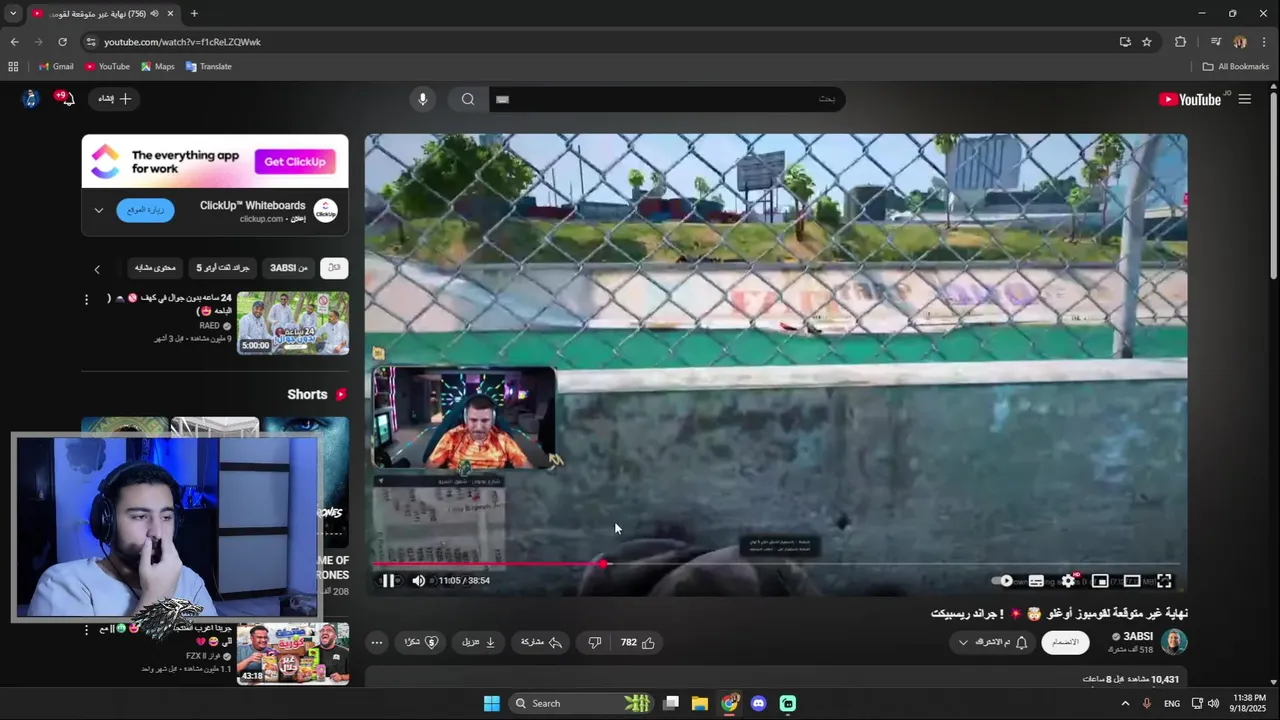
Task: Bookmark this page with star icon
Action: (1147, 42)
